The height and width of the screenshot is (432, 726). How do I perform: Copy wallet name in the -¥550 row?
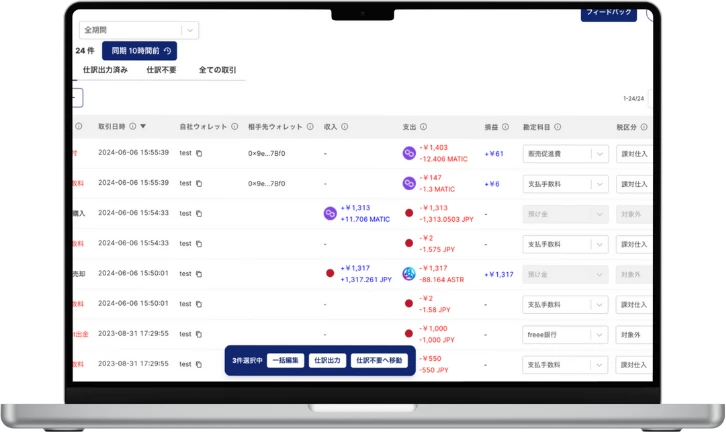pos(199,364)
